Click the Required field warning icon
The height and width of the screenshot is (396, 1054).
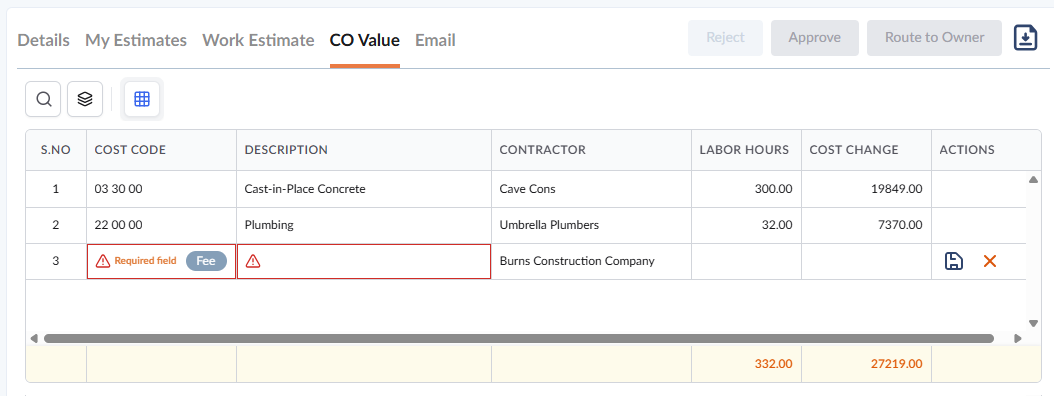pos(102,261)
